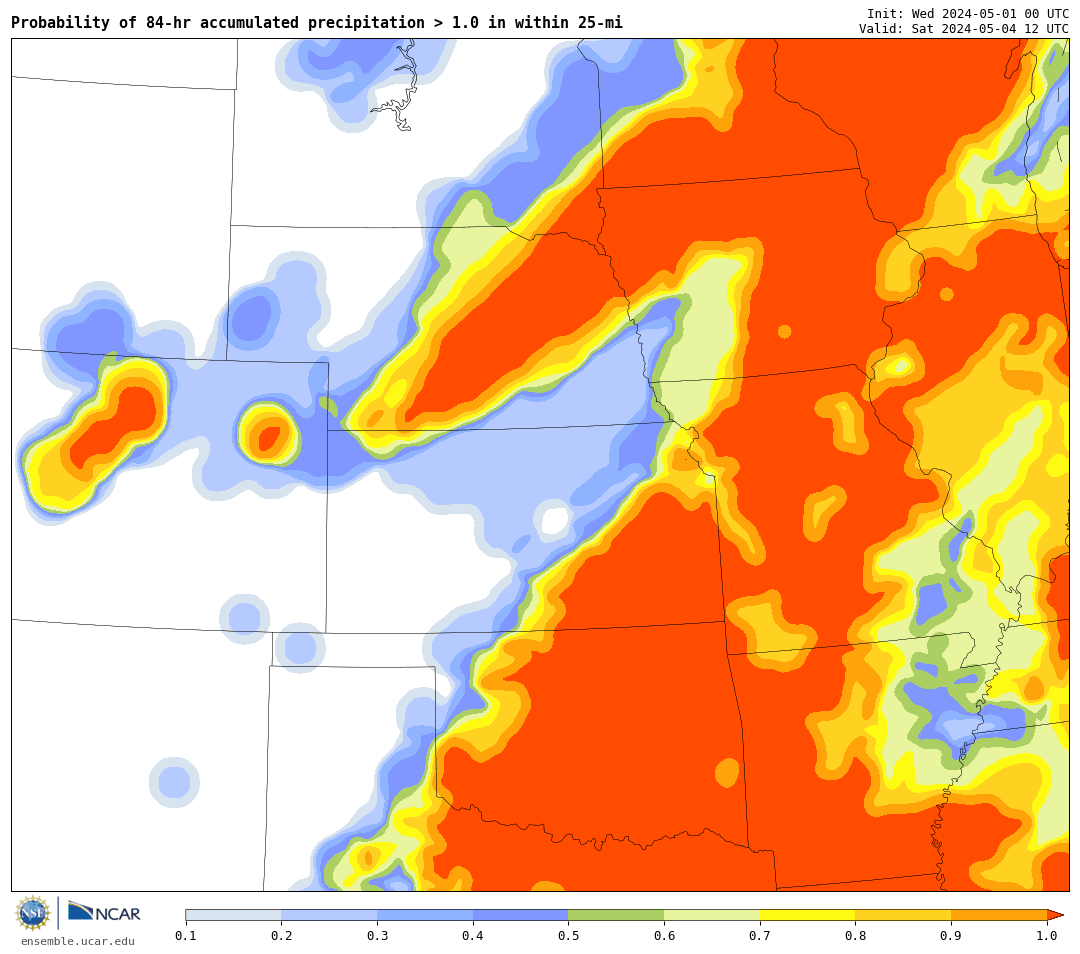Click the 0.1-0.2 pale gray-blue colorbar segment

[x=233, y=915]
